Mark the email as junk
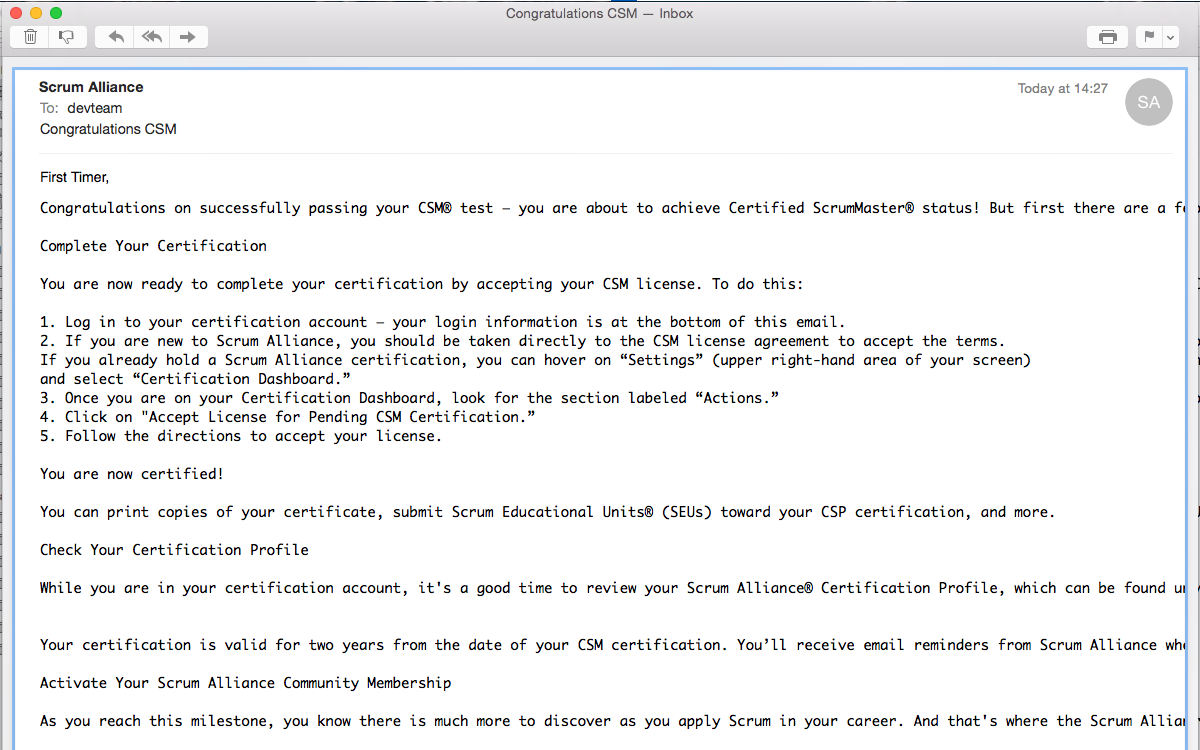The image size is (1200, 750). [x=66, y=37]
